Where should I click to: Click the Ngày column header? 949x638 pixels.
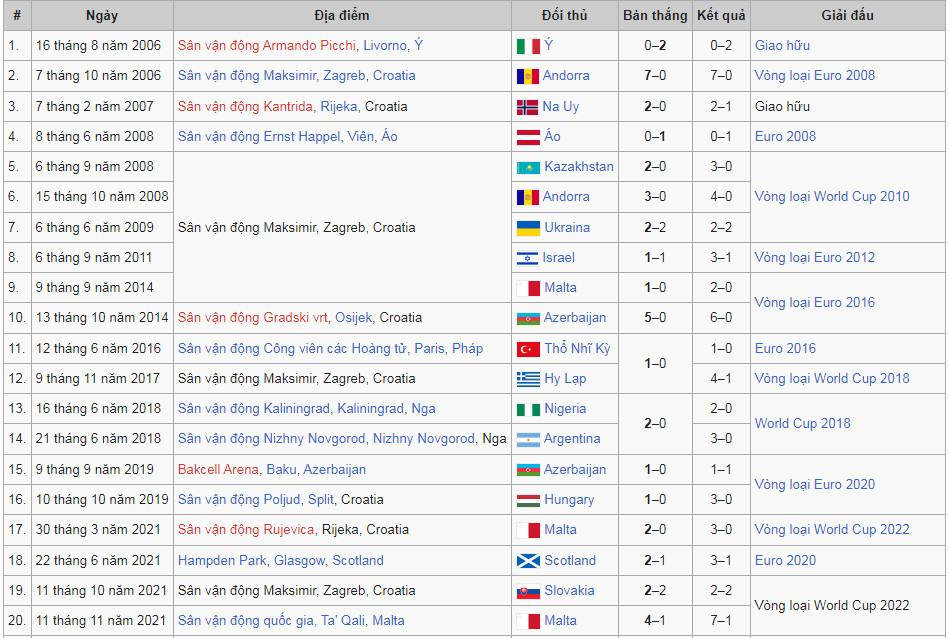pos(99,15)
